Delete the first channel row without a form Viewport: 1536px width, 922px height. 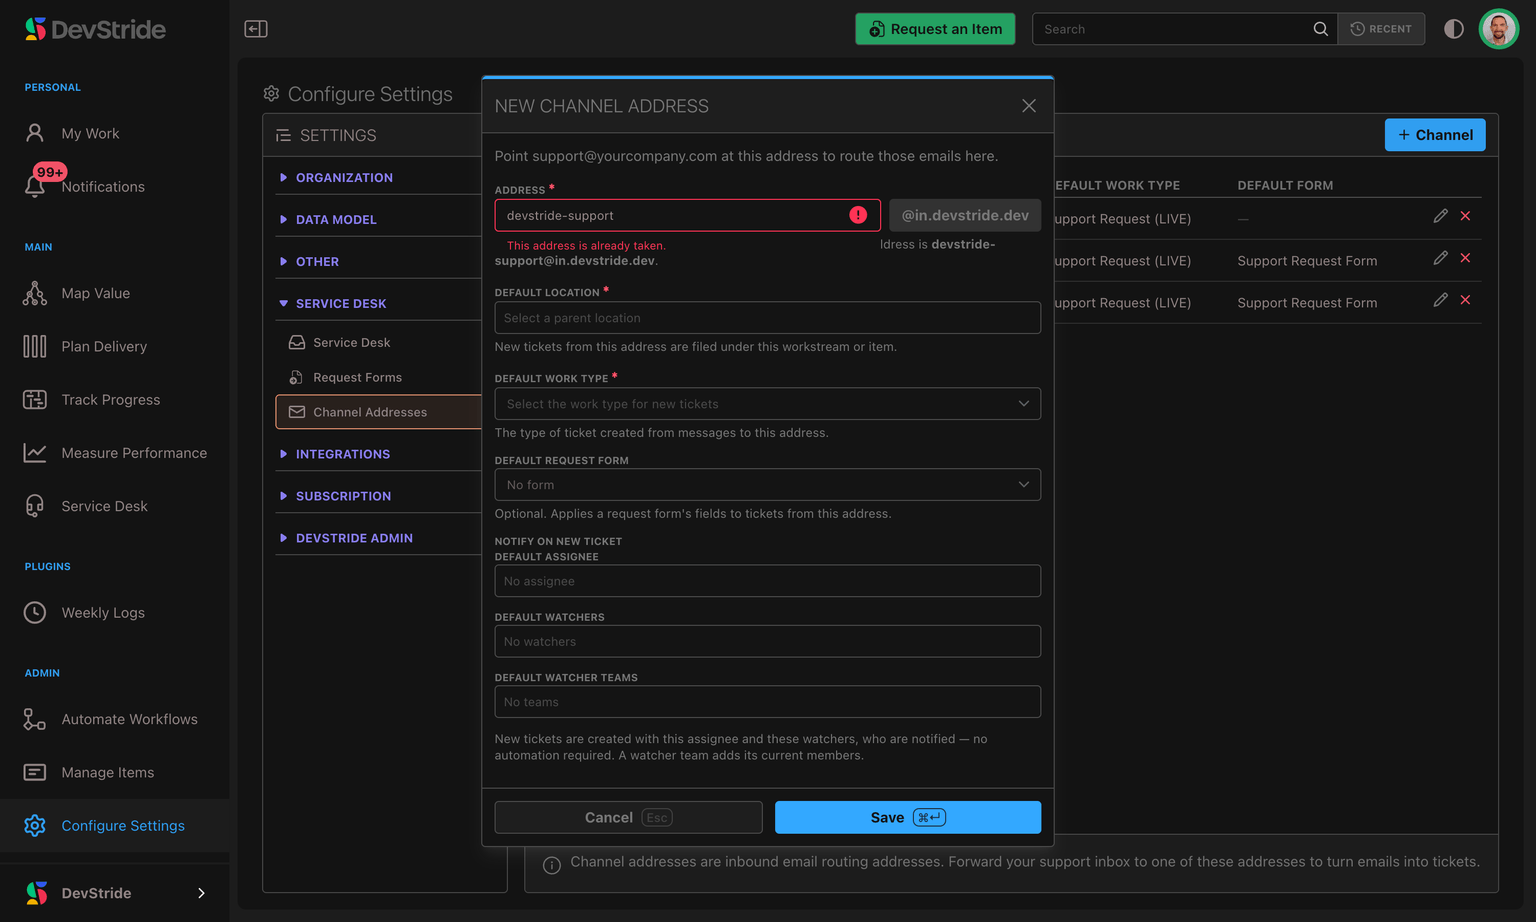1465,216
